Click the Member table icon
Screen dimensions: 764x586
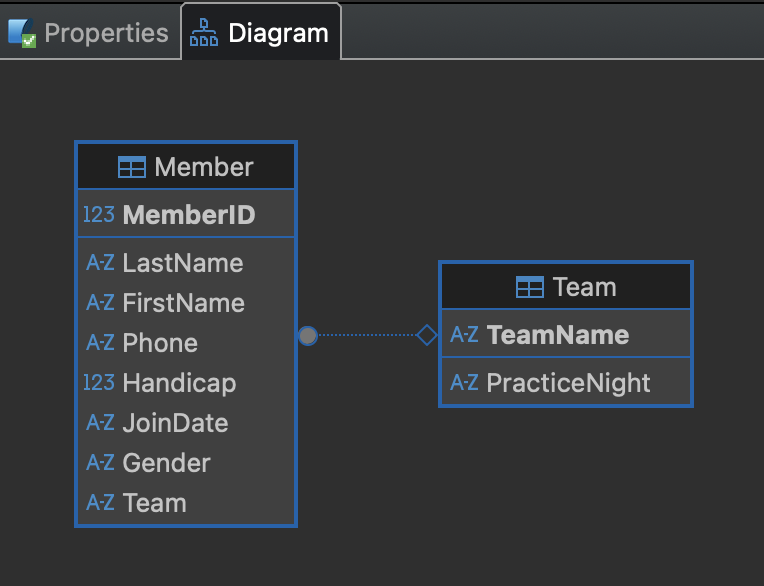coord(131,167)
